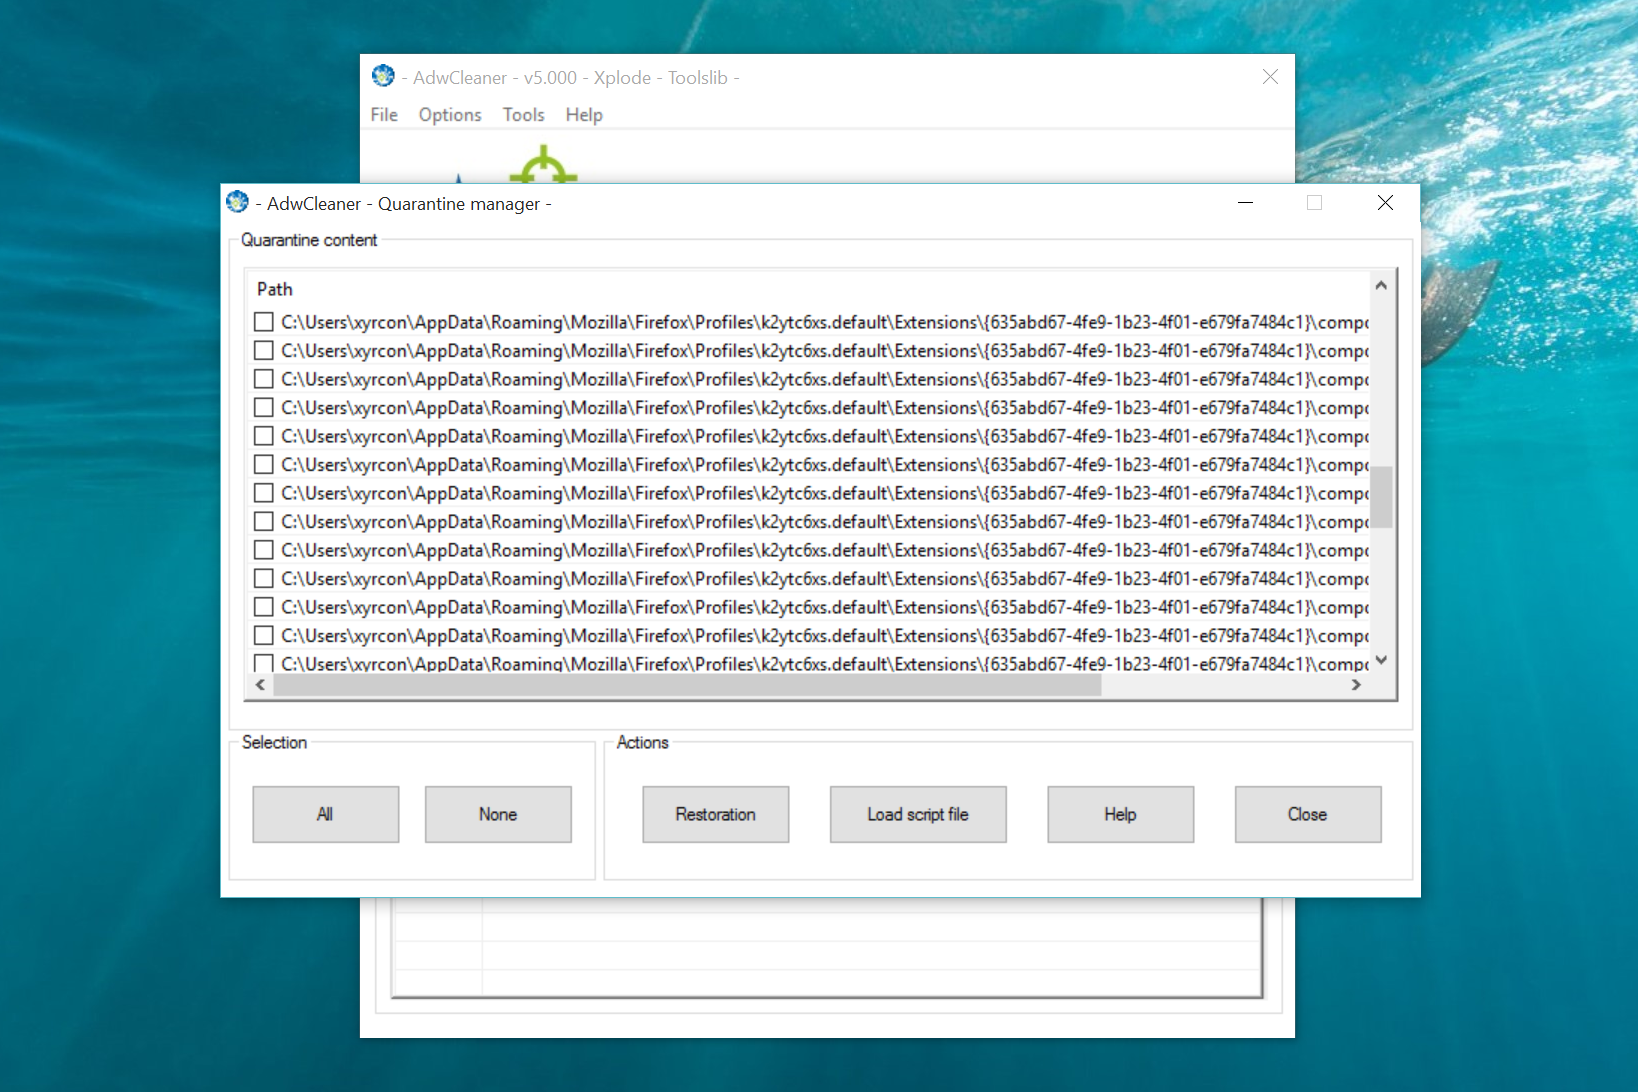This screenshot has width=1638, height=1092.
Task: Check the eighth quarantine path row's checkbox
Action: [x=264, y=522]
